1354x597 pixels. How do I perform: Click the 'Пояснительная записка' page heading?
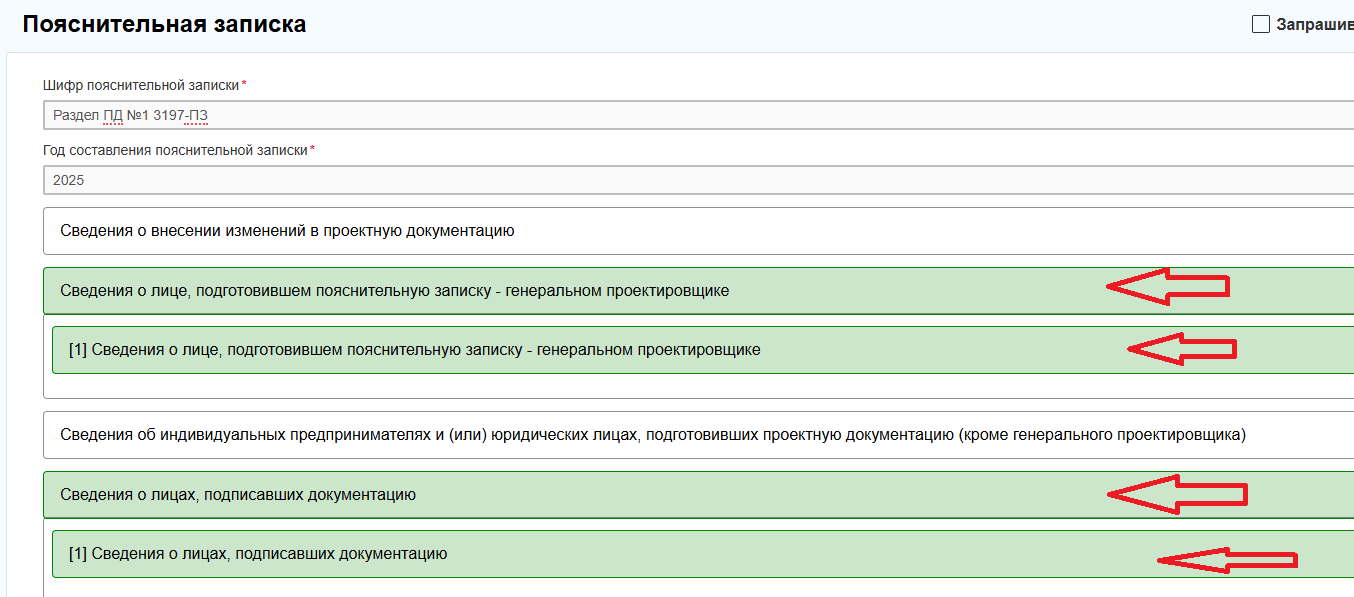point(164,25)
